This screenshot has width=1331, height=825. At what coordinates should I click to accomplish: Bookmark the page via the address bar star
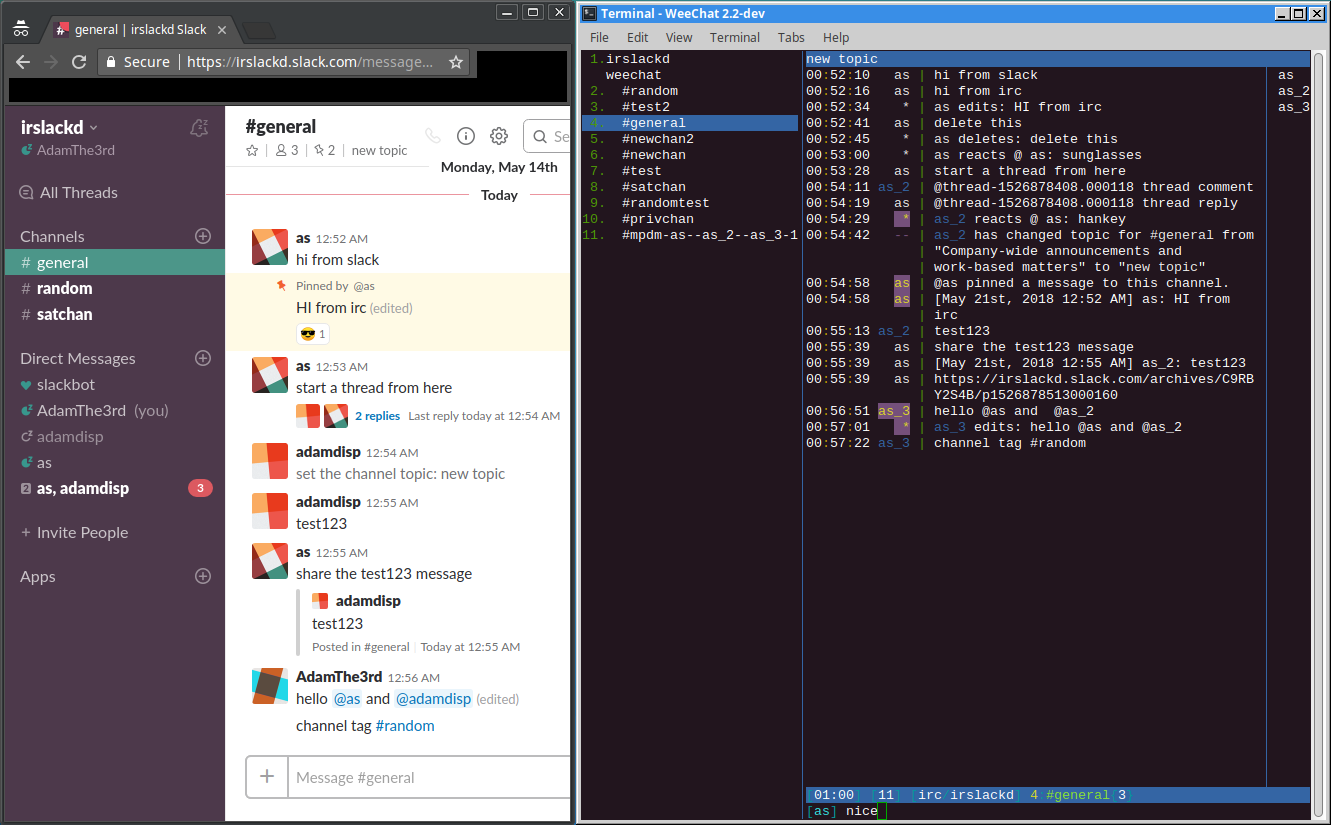(455, 61)
